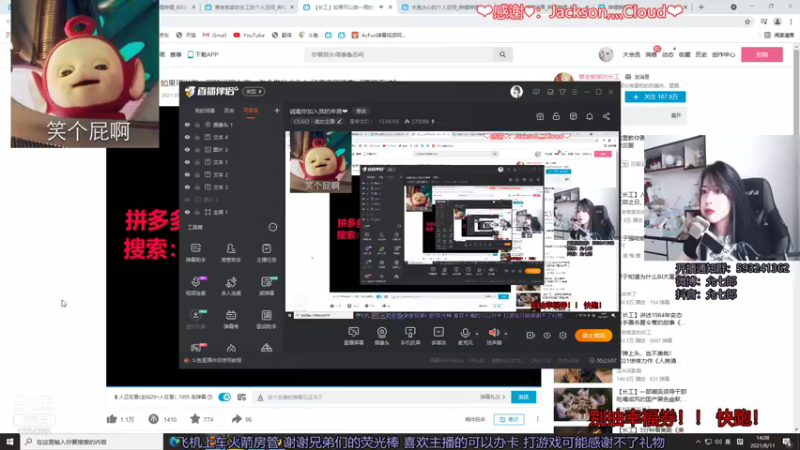
Task: Hide the 文本 4 source
Action: pyautogui.click(x=187, y=137)
